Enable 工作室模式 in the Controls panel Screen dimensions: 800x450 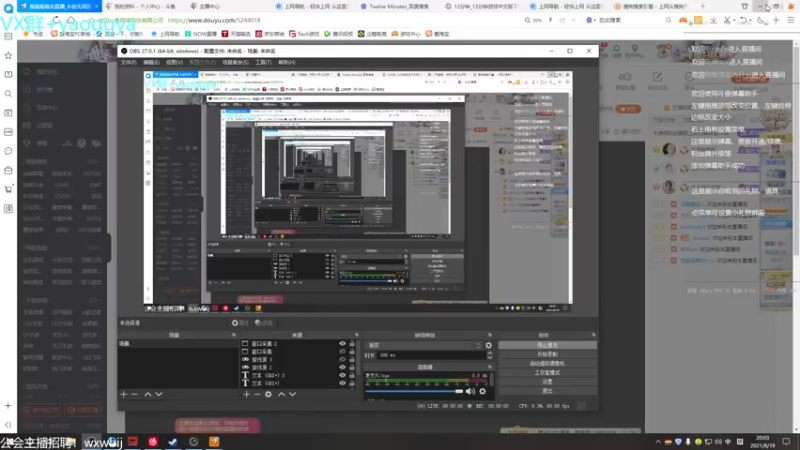coord(547,372)
